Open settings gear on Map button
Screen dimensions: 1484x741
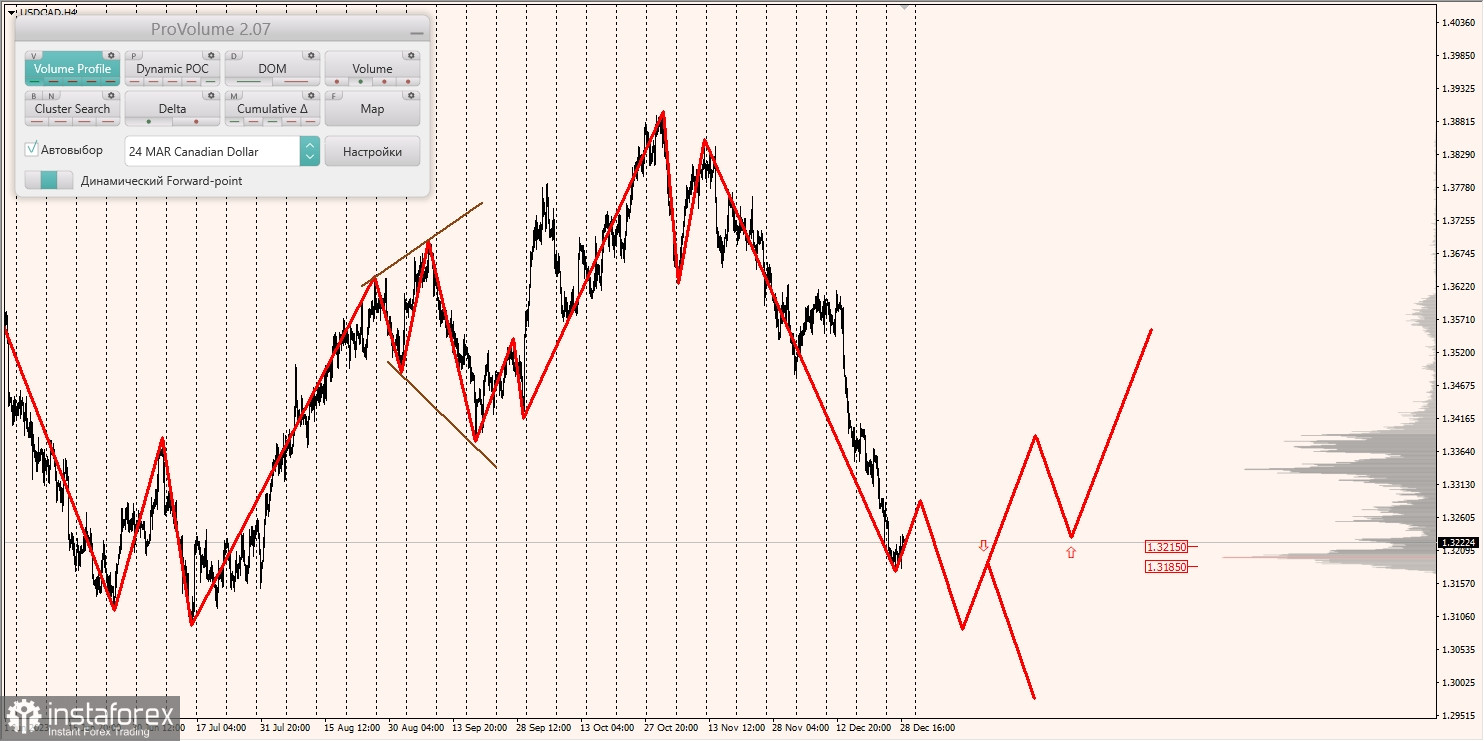pyautogui.click(x=411, y=95)
